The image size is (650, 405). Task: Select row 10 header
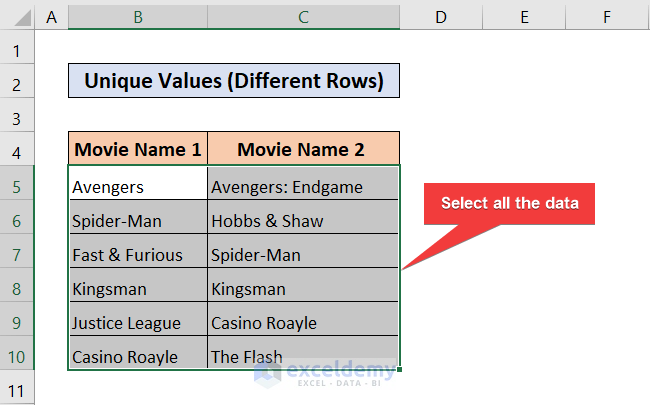coord(17,356)
